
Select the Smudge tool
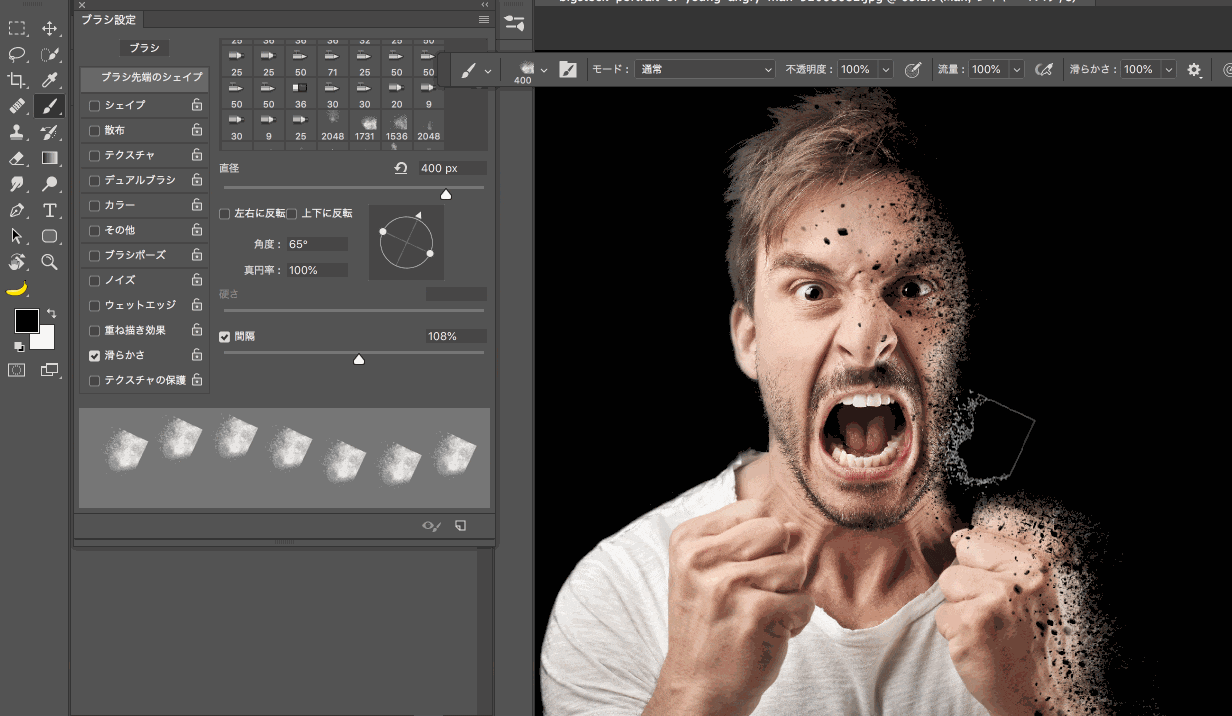point(17,184)
